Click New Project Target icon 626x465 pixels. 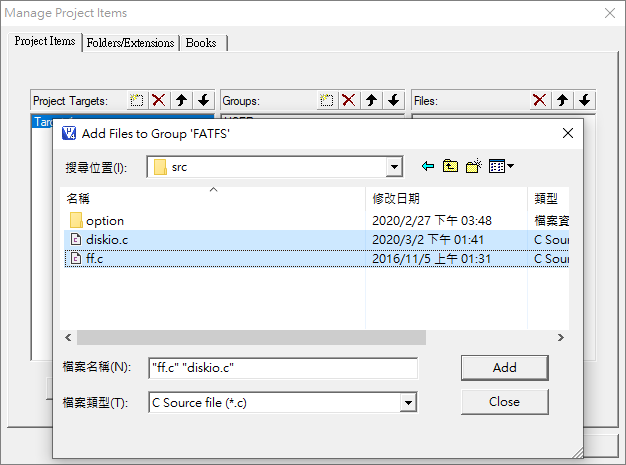[x=137, y=100]
